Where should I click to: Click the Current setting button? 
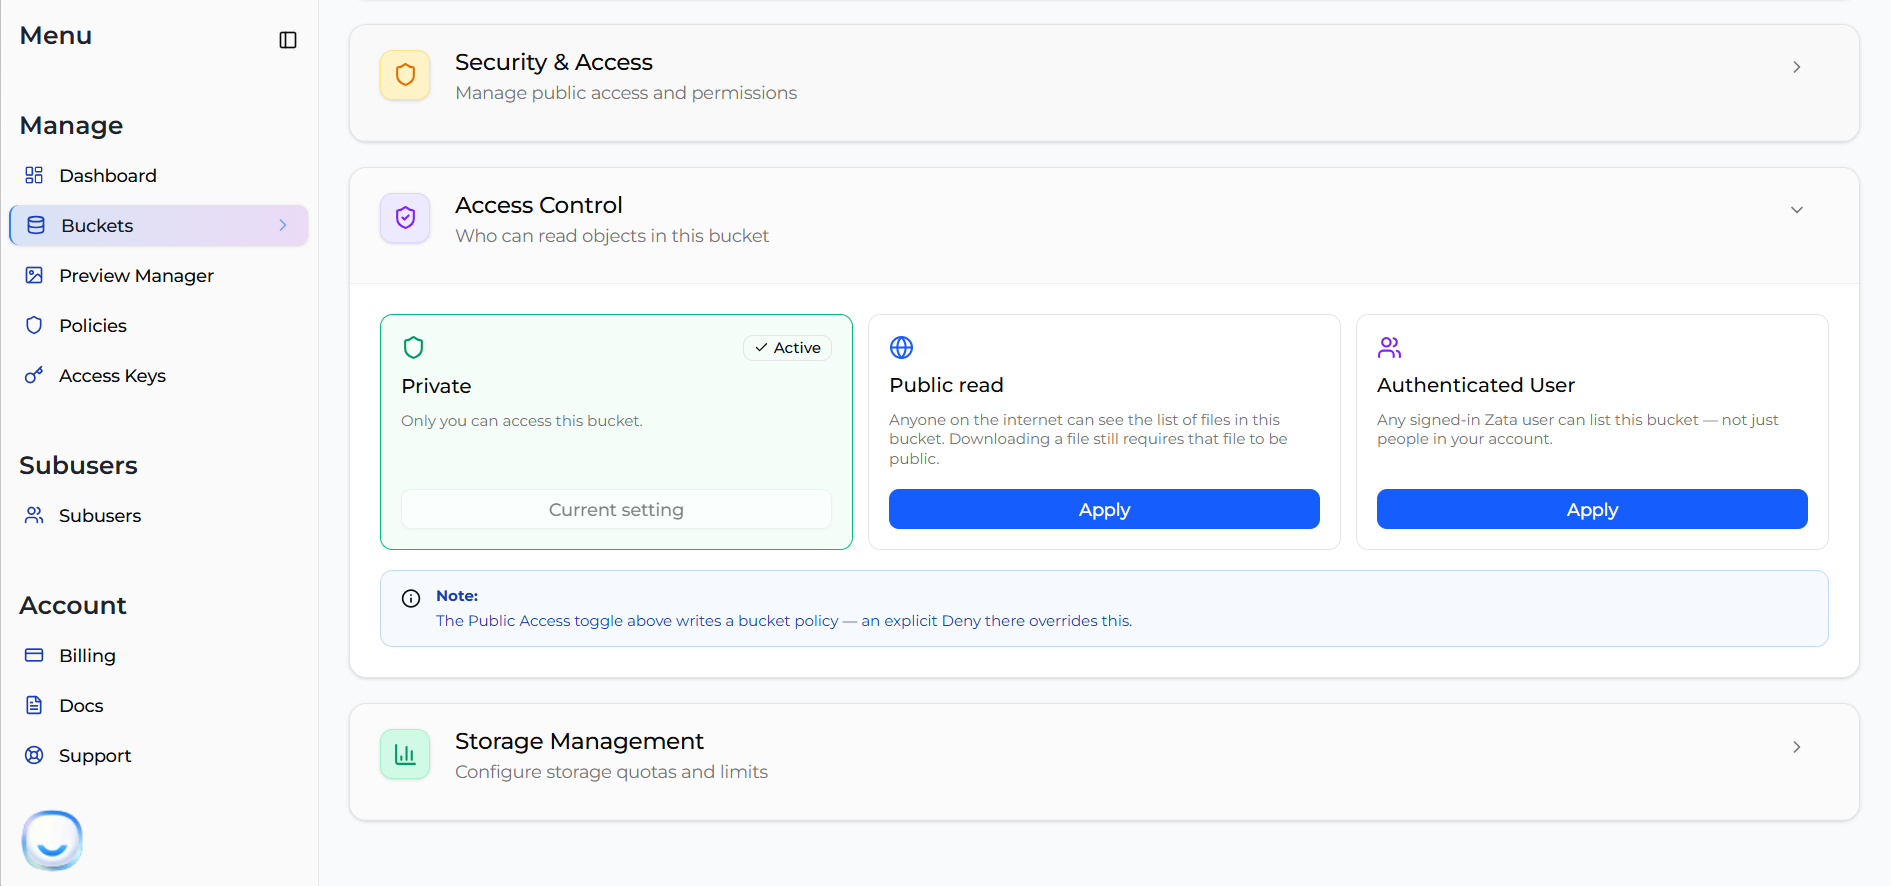click(616, 509)
